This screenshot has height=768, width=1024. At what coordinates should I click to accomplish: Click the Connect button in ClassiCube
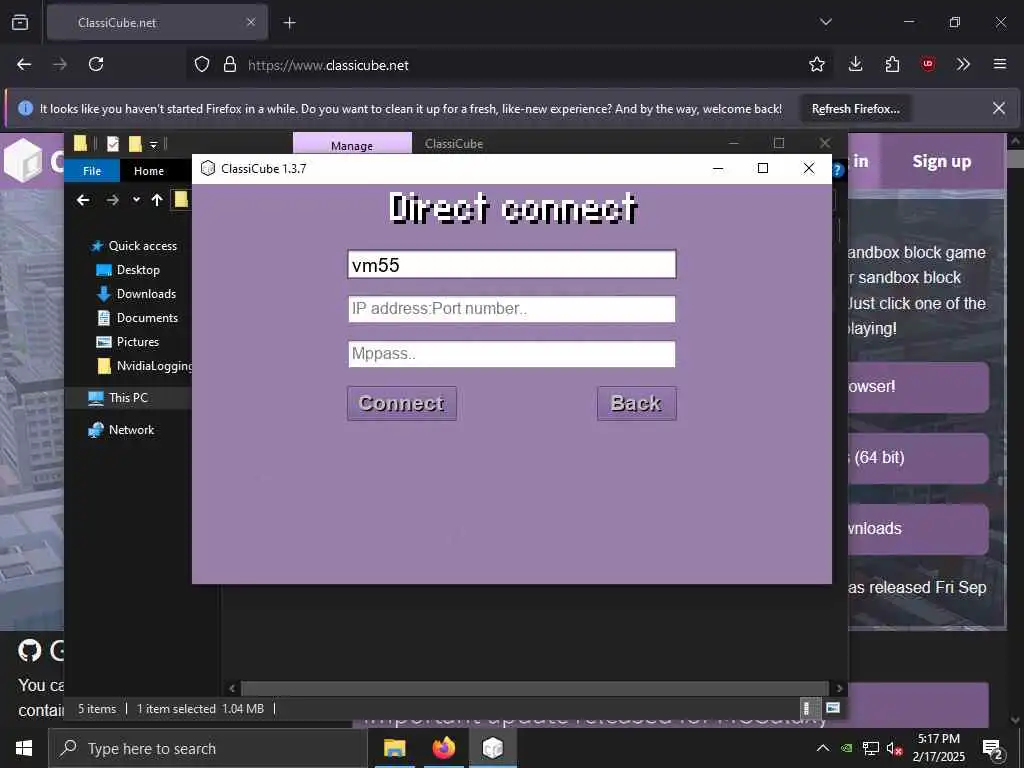coord(402,404)
